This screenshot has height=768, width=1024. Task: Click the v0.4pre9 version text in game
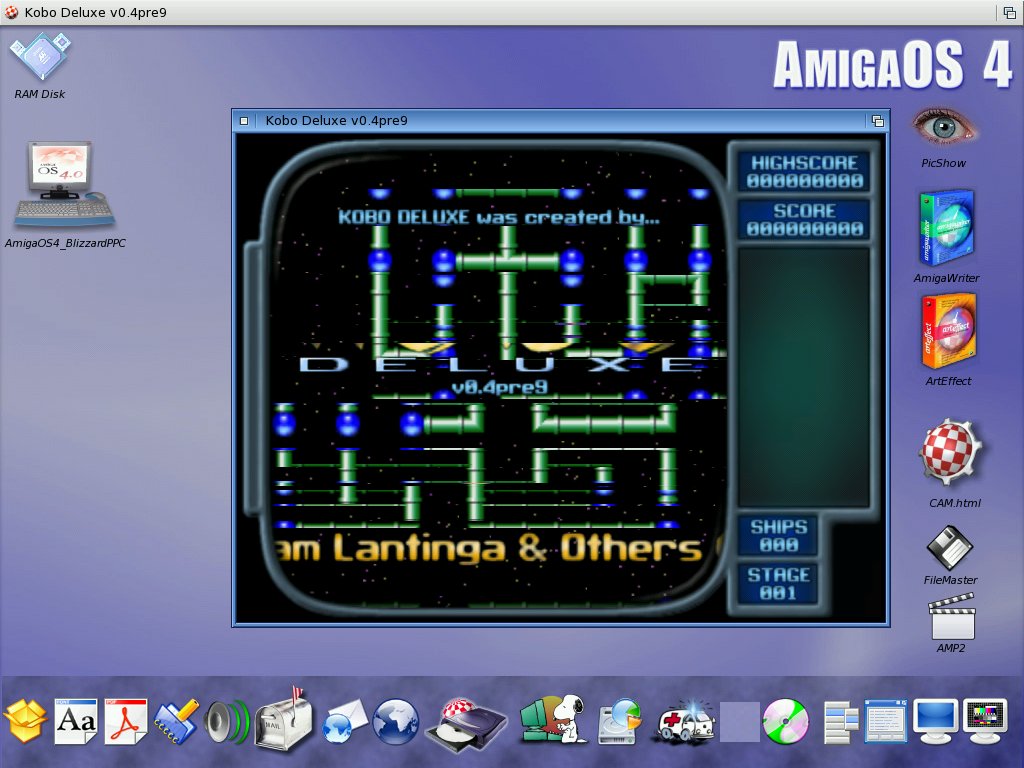click(x=500, y=387)
